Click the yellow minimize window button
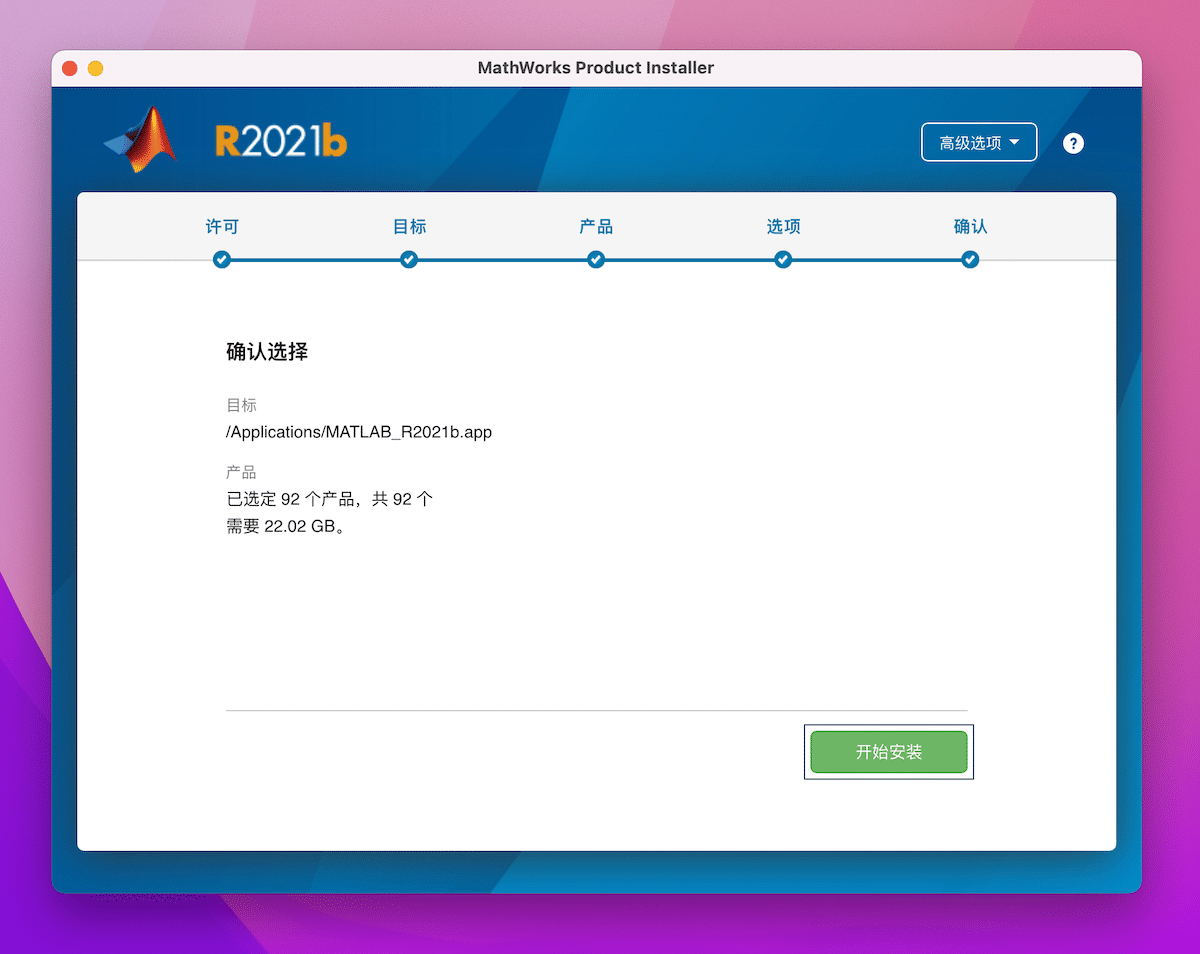 point(95,68)
